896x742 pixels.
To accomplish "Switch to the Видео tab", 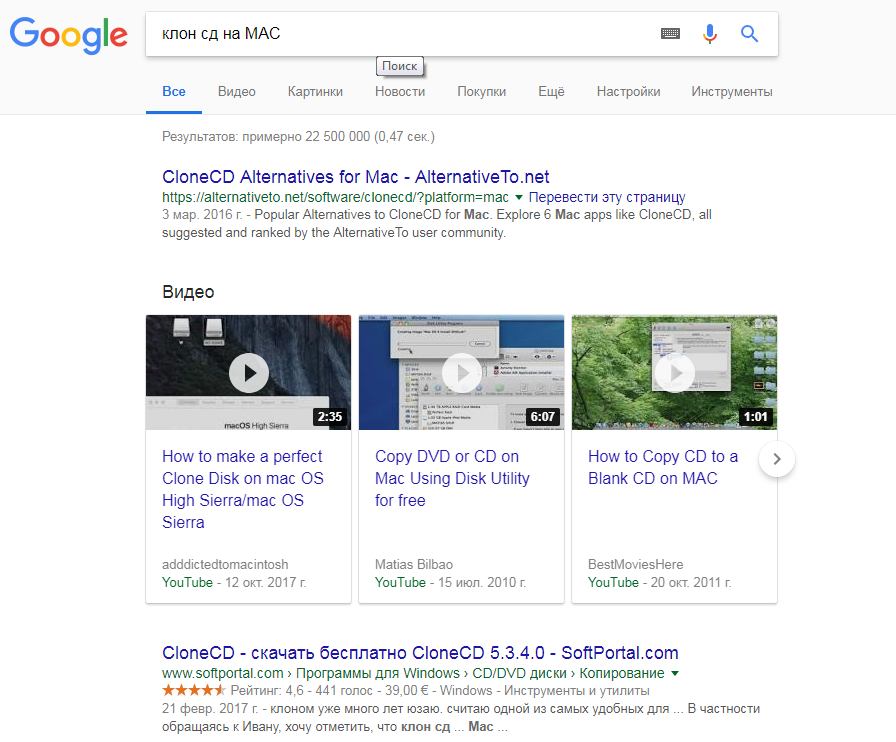I will [x=237, y=91].
